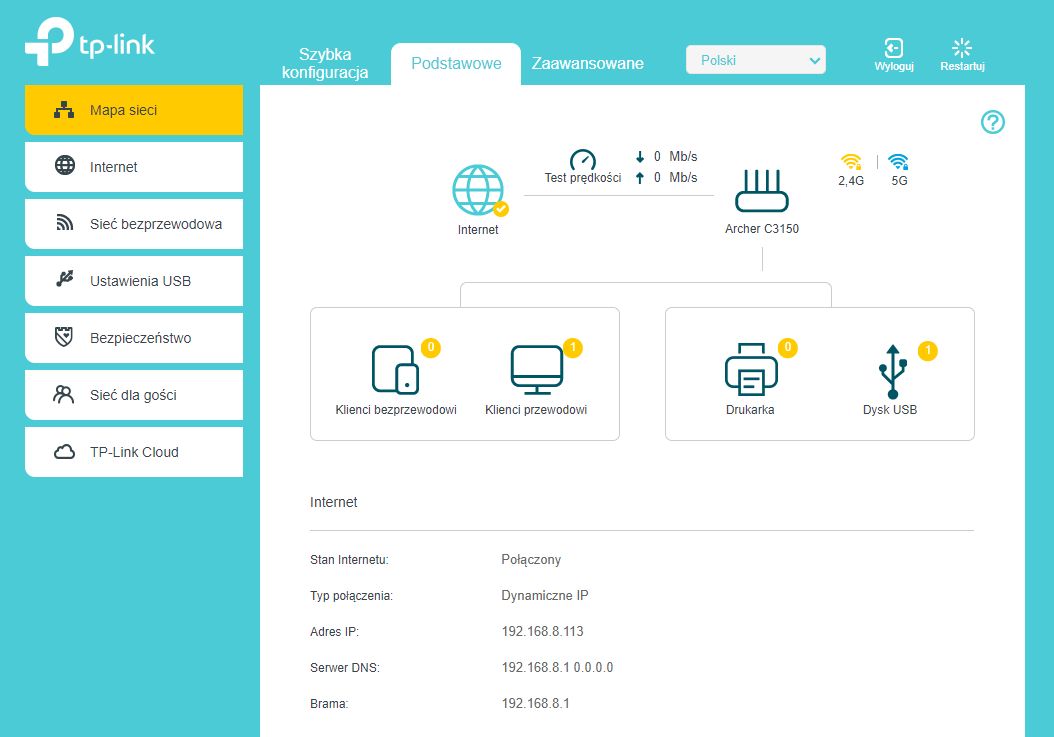This screenshot has width=1054, height=737.
Task: Open Ustawienia USB in the sidebar
Action: [x=134, y=281]
